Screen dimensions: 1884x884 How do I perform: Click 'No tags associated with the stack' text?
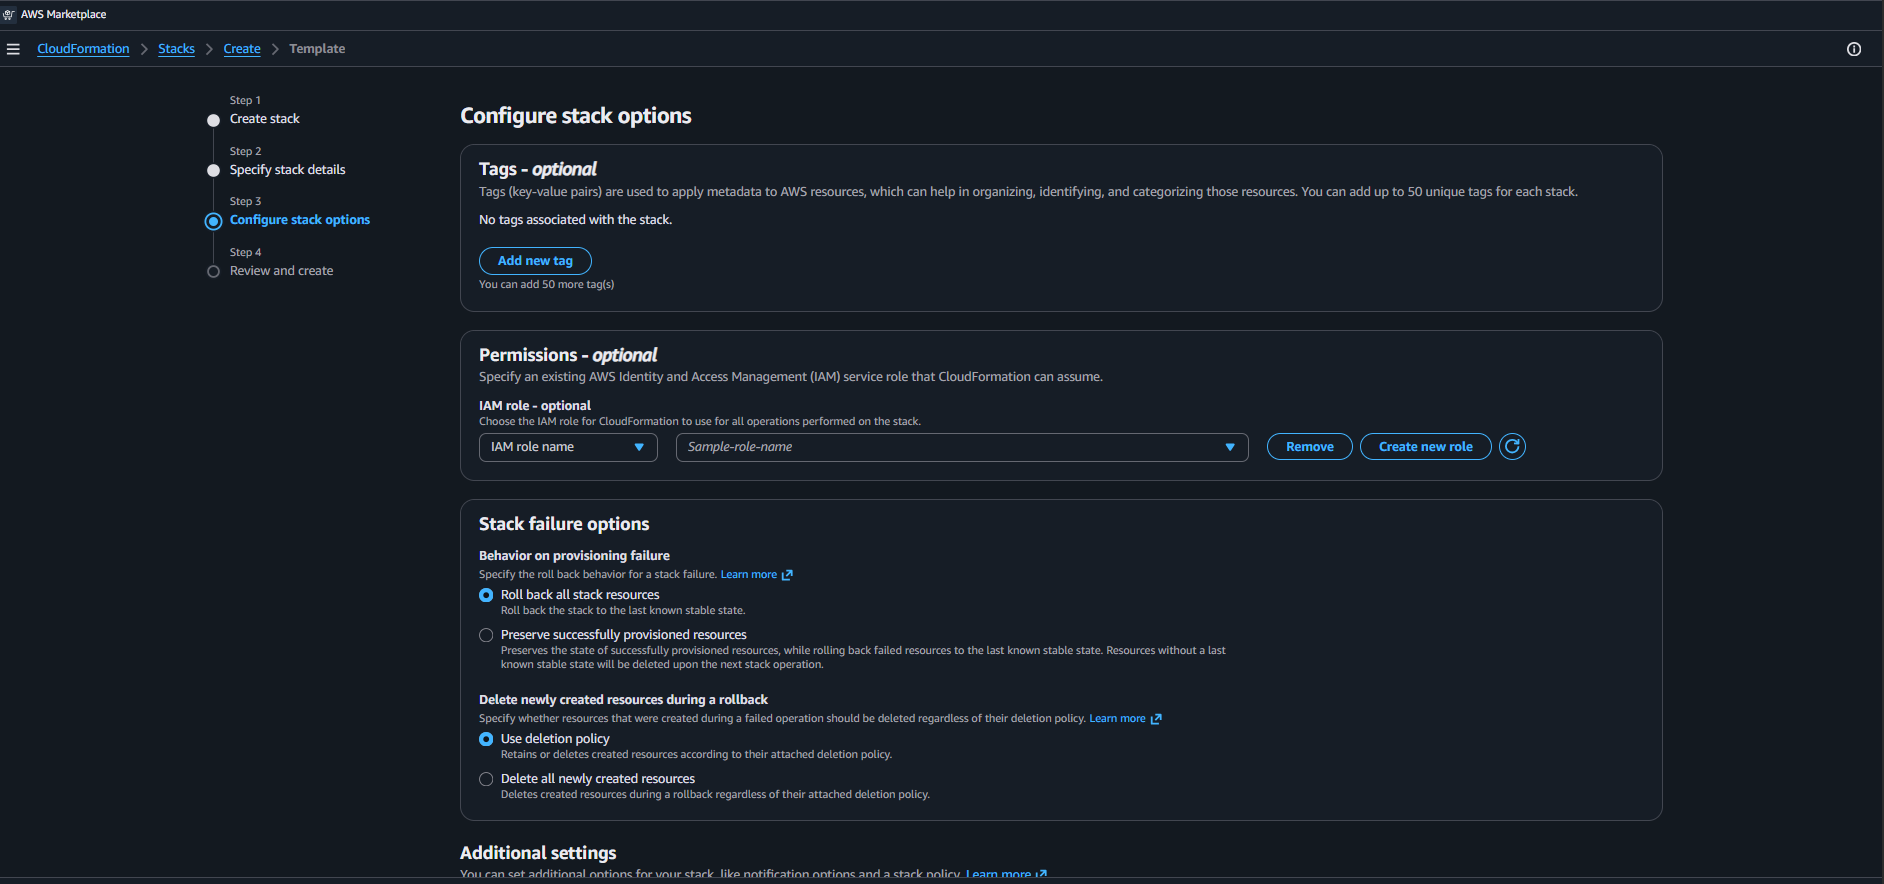(575, 220)
